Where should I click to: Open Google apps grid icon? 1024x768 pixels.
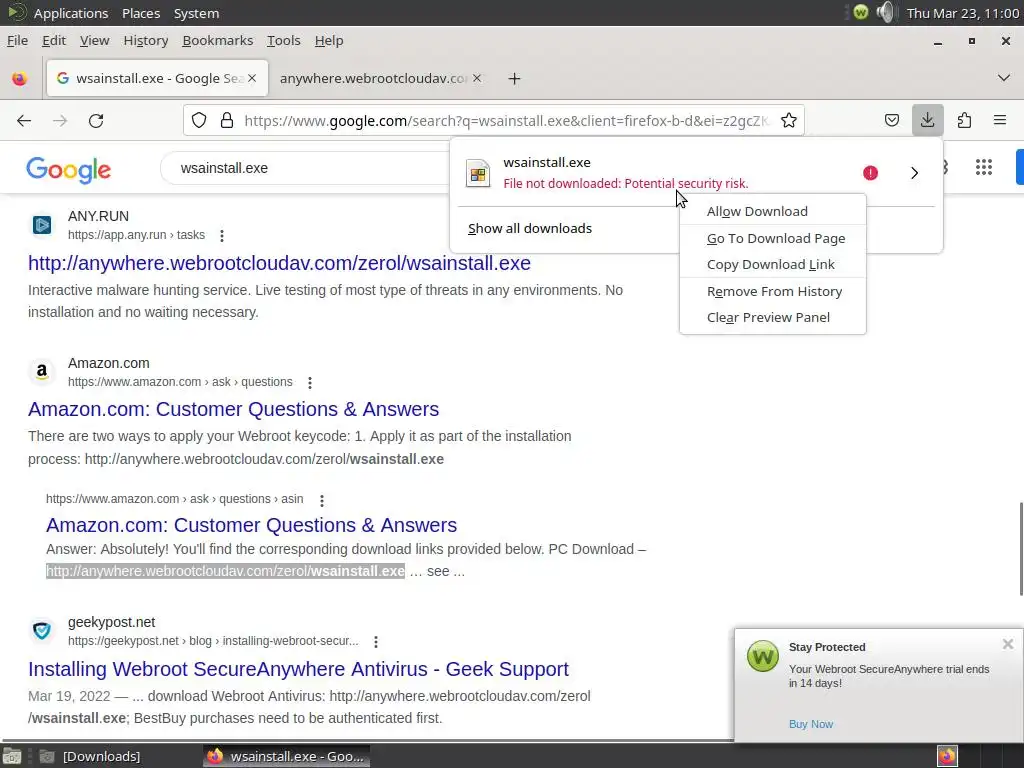click(984, 168)
